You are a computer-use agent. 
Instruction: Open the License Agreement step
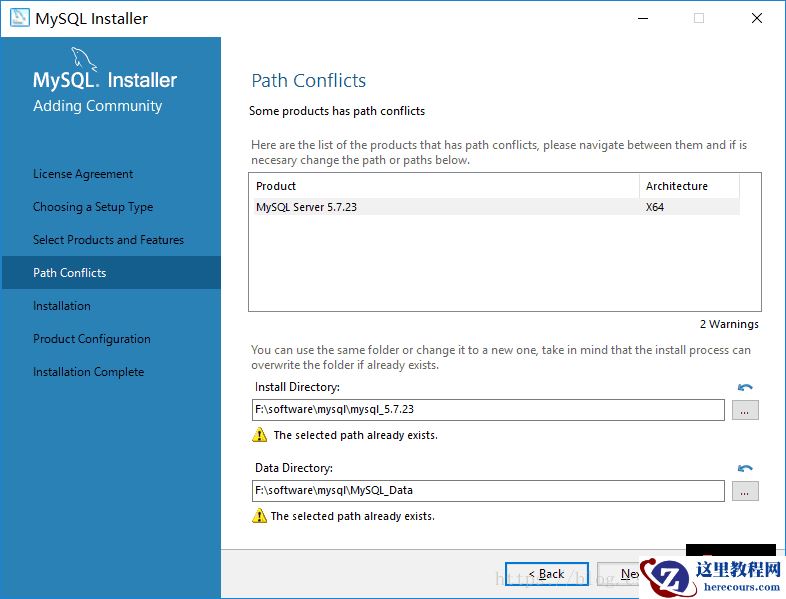coord(83,174)
